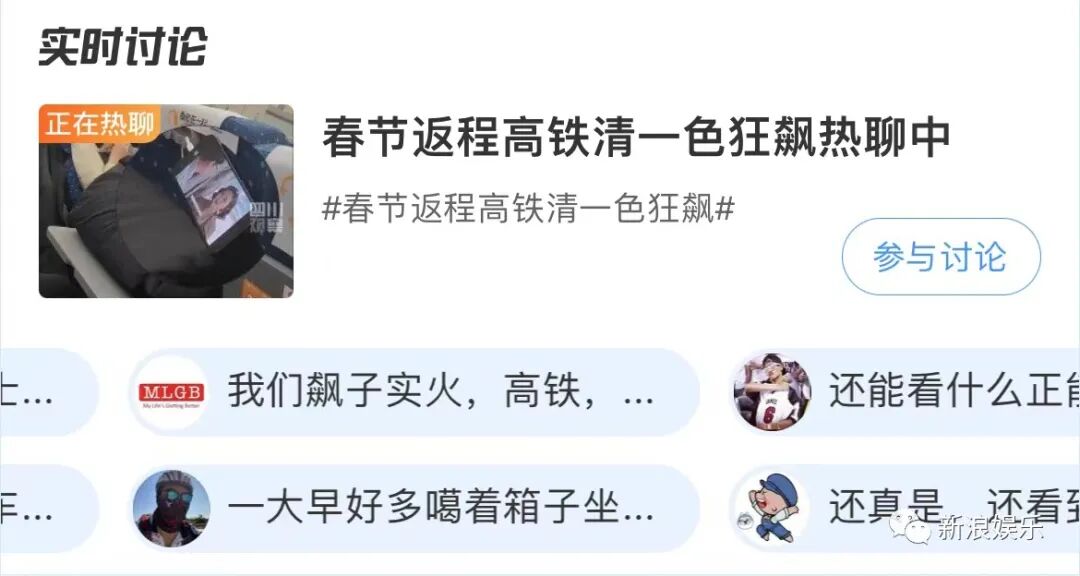Image resolution: width=1080 pixels, height=576 pixels.
Task: Click the 新浪娱乐 watermark text
Action: 989,528
